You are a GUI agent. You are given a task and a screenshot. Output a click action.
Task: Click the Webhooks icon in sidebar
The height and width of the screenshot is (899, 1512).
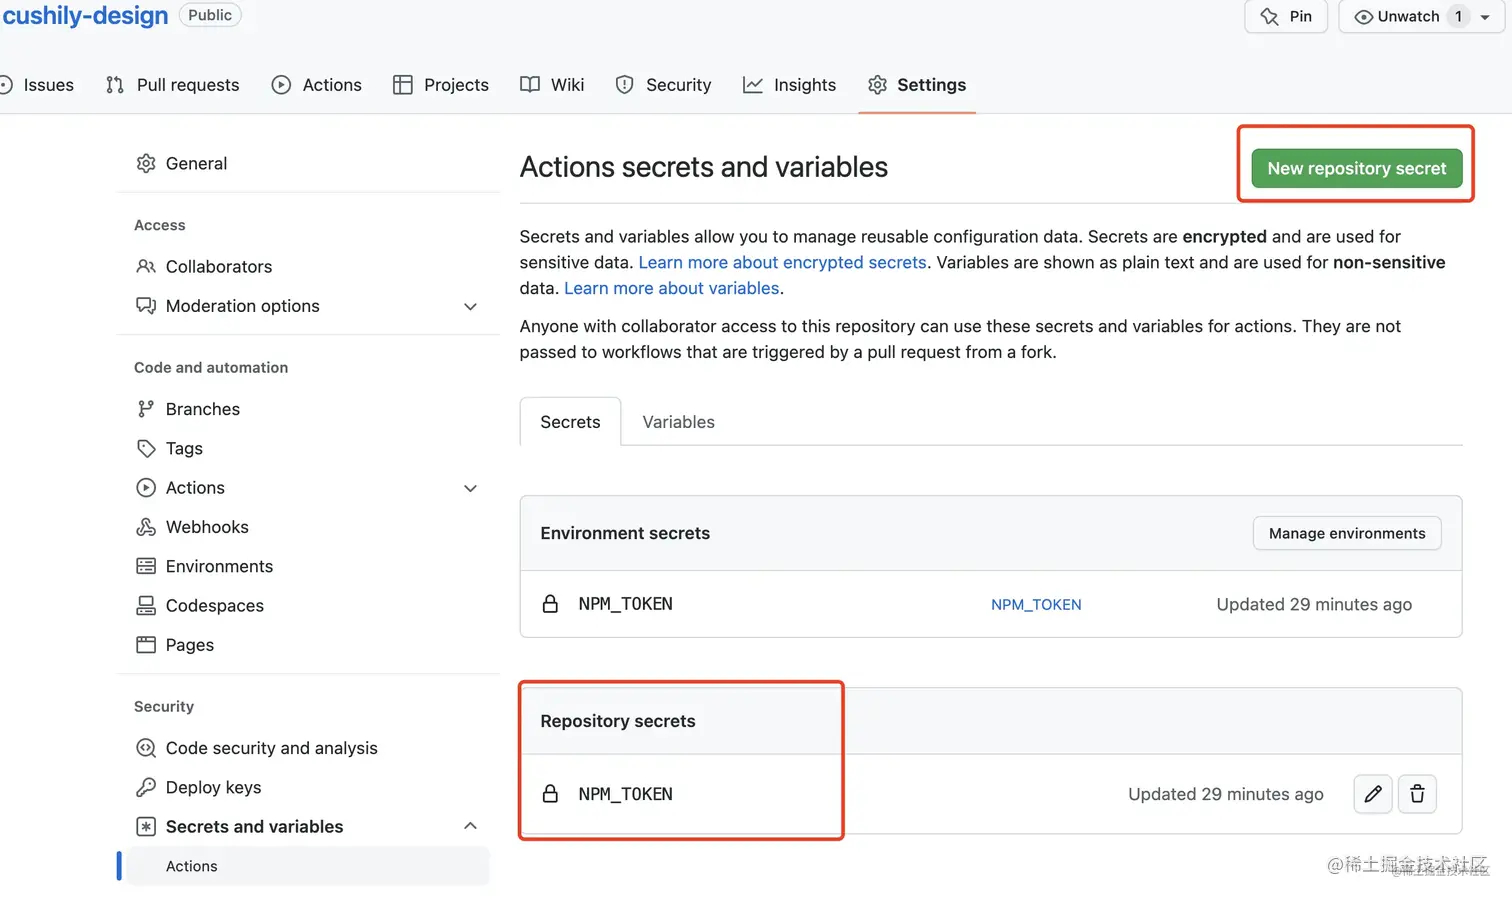coord(146,527)
